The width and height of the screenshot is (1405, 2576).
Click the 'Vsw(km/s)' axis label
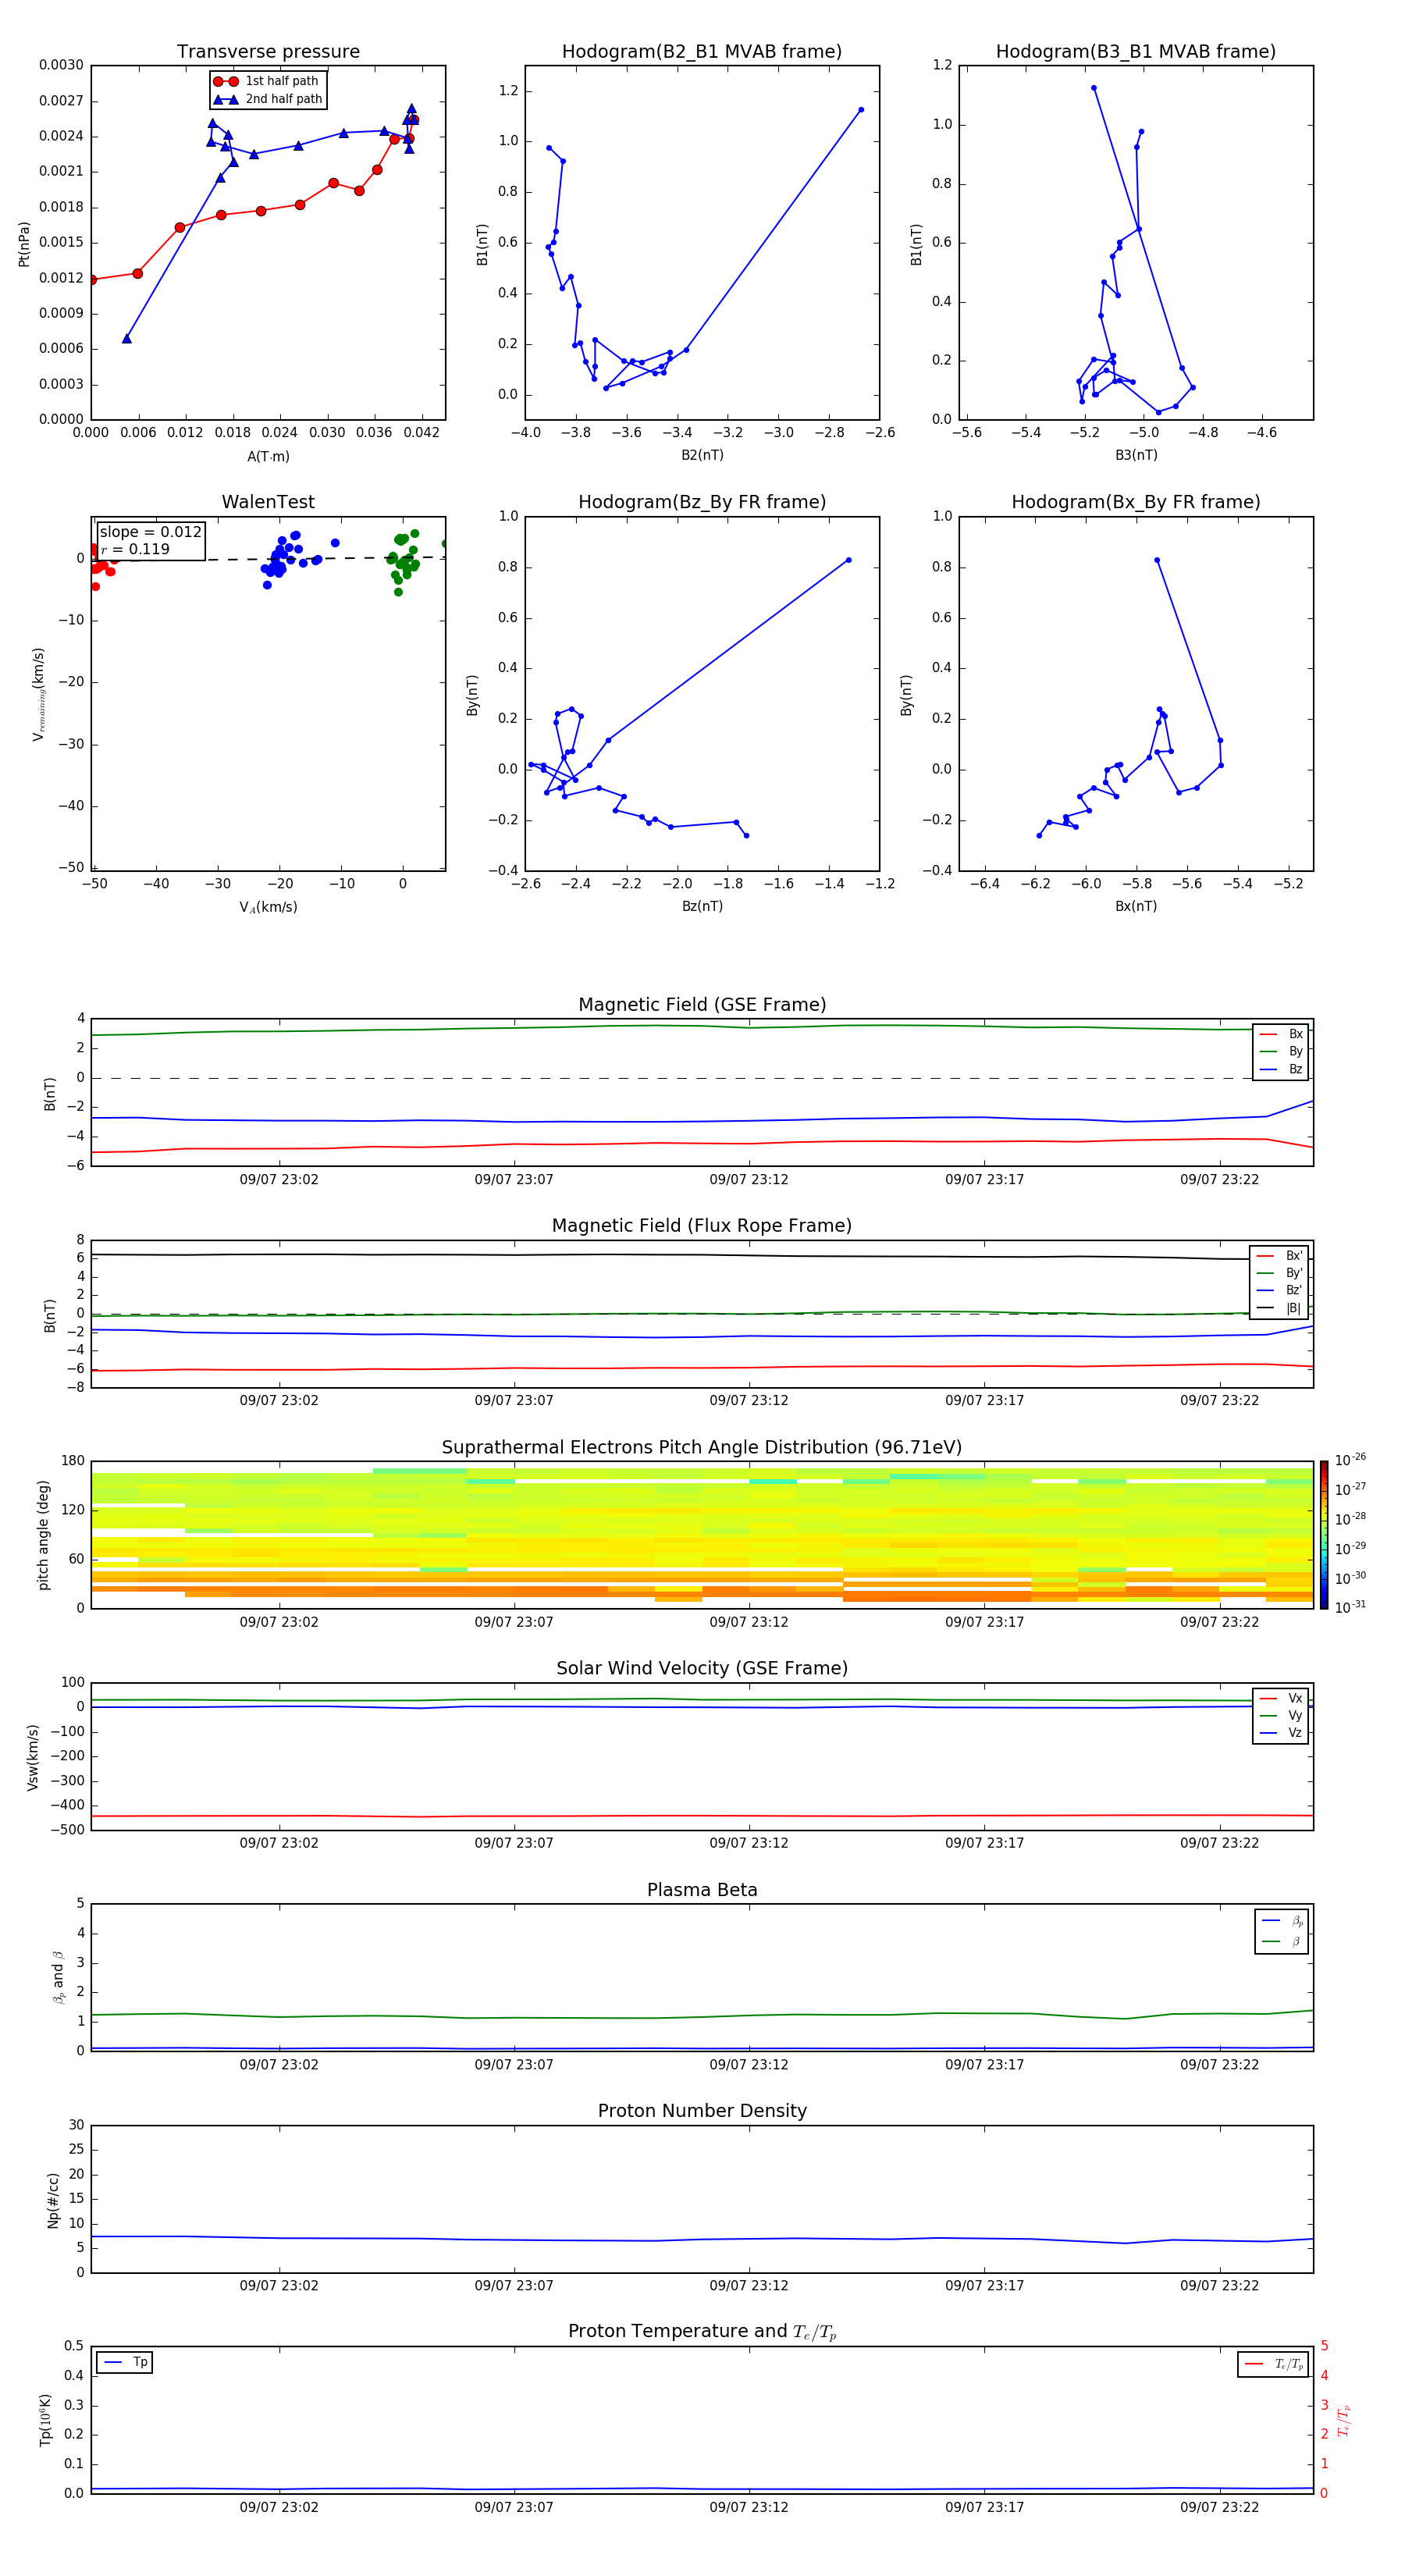(33, 1757)
